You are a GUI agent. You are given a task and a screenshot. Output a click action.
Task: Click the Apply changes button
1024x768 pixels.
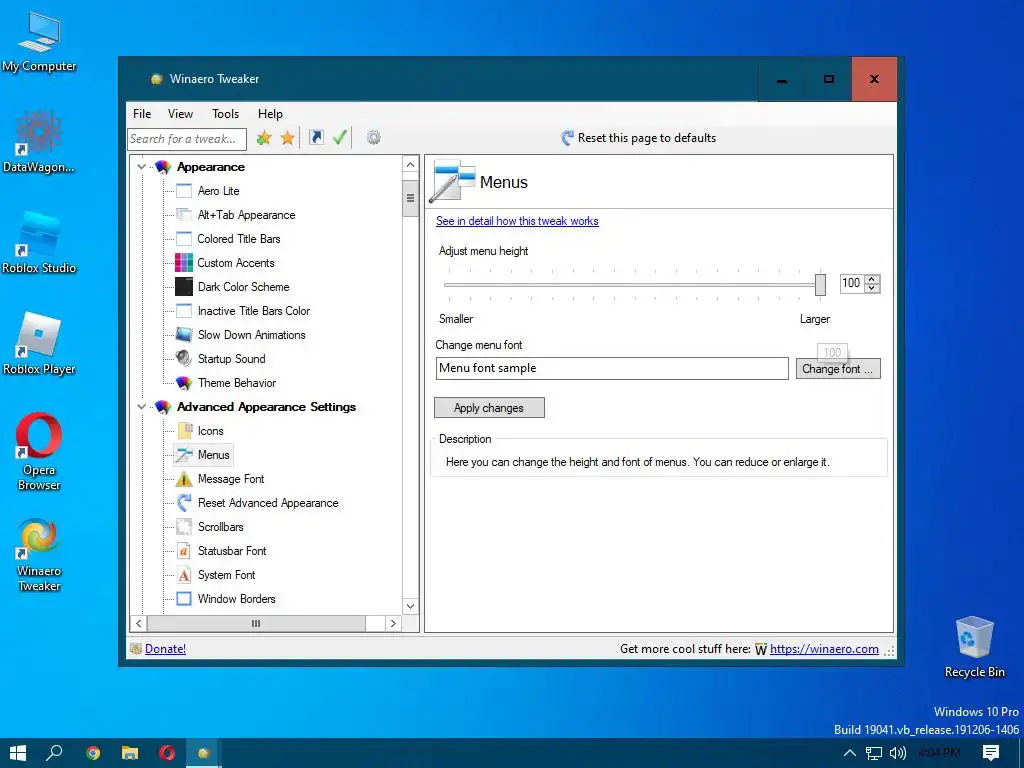pyautogui.click(x=489, y=408)
